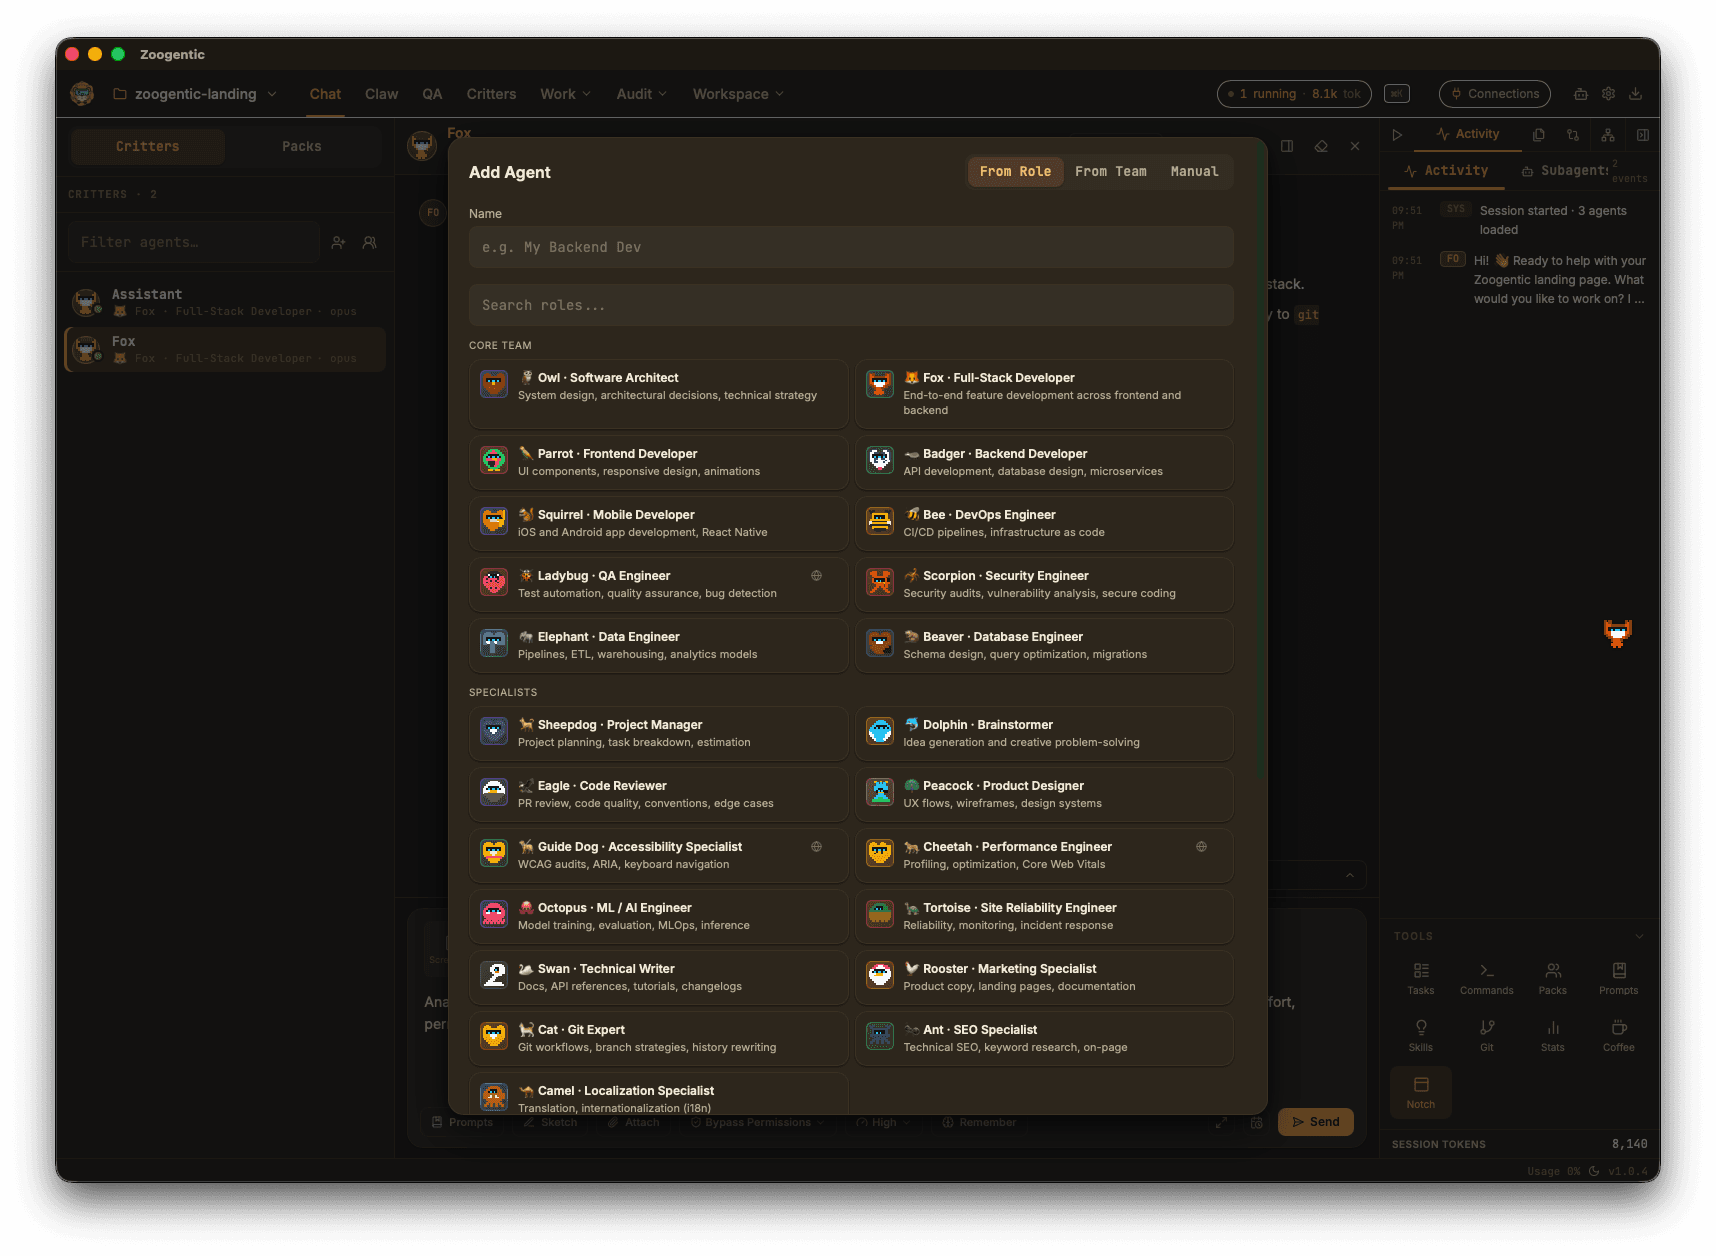Click the floating fox mascot icon
This screenshot has width=1716, height=1256.
tap(1617, 633)
